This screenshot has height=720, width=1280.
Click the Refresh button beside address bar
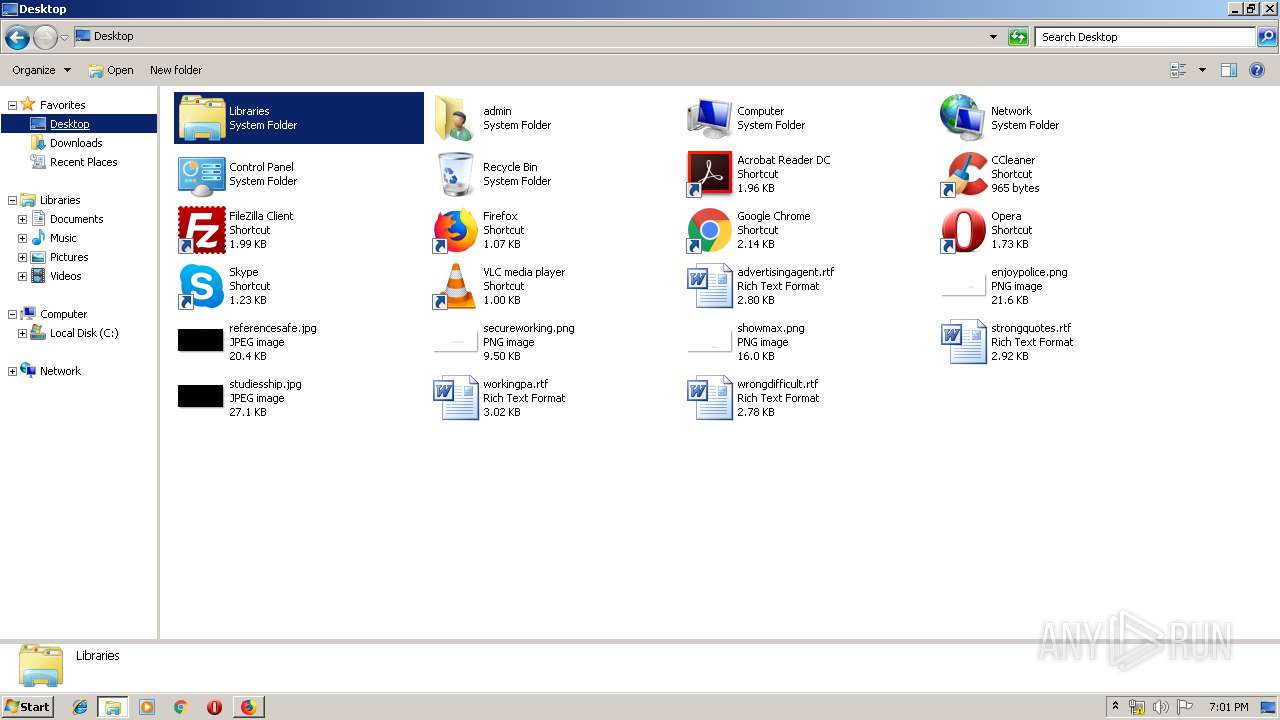[x=1018, y=37]
